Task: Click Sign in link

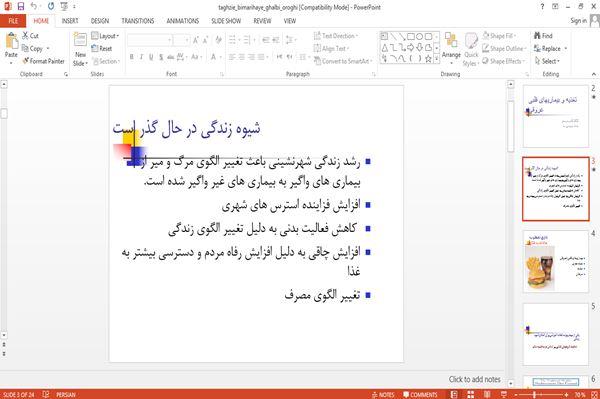Action: [x=578, y=21]
